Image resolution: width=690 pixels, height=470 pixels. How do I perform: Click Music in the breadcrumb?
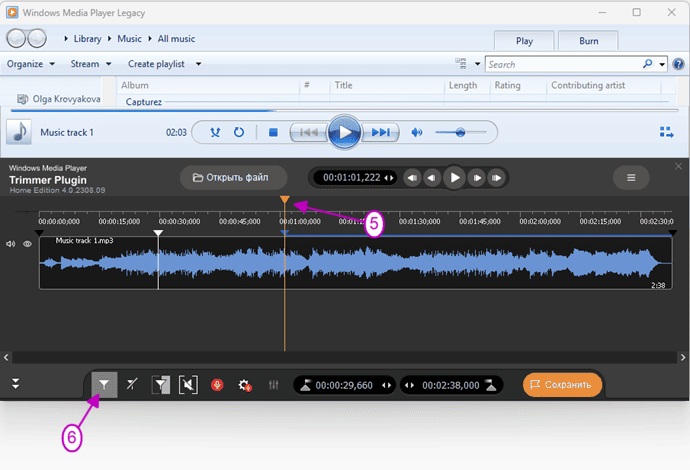coord(129,39)
